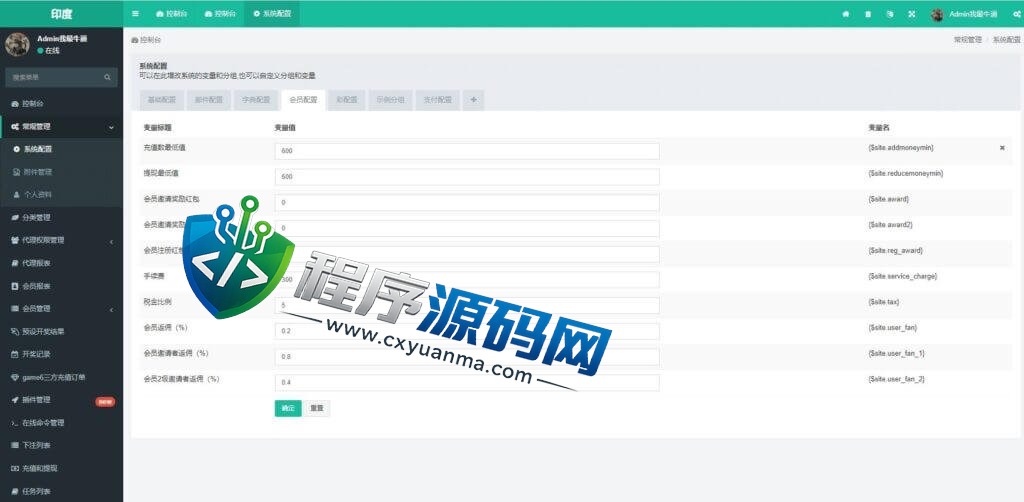
Task: Click the 变量标题 column header
Action: 157,127
